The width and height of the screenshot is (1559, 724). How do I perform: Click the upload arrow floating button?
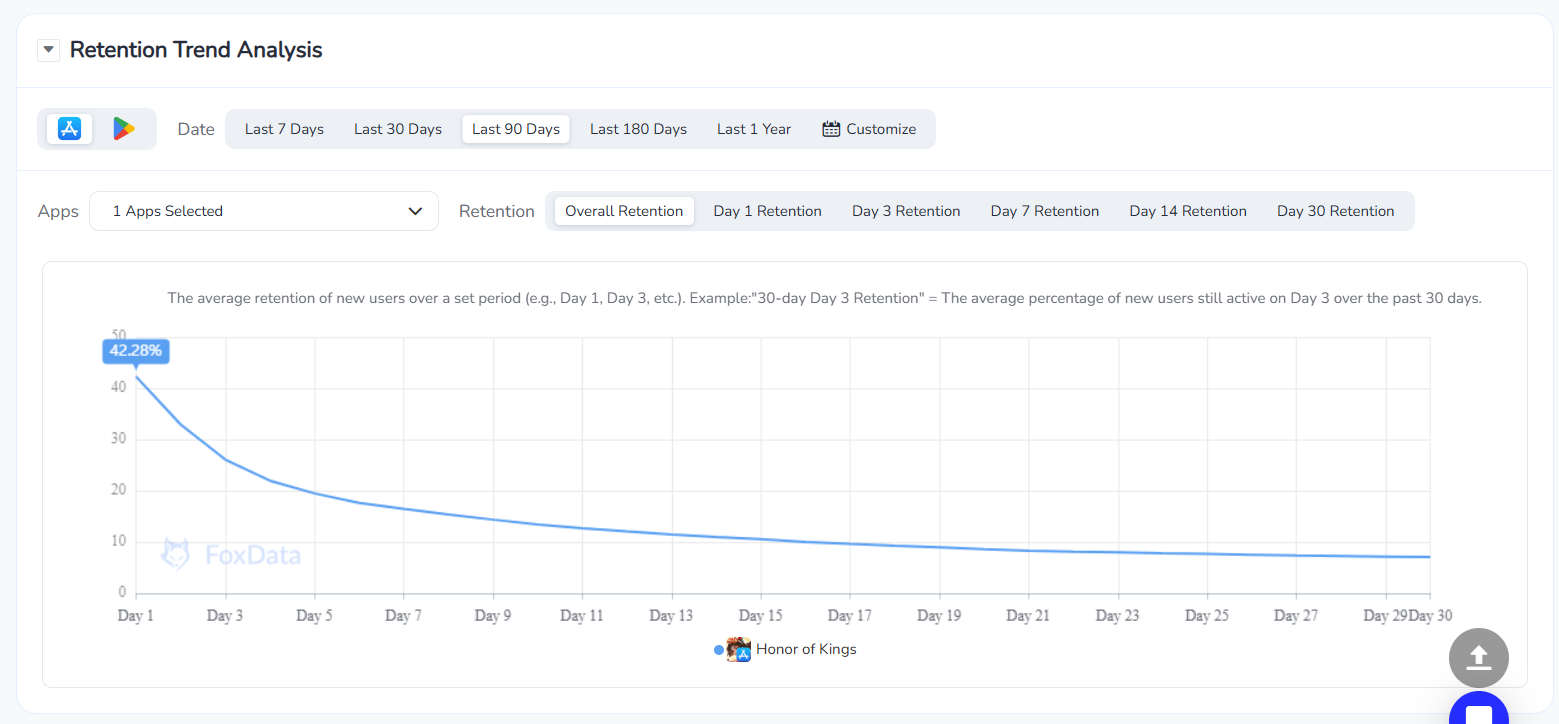pyautogui.click(x=1478, y=657)
